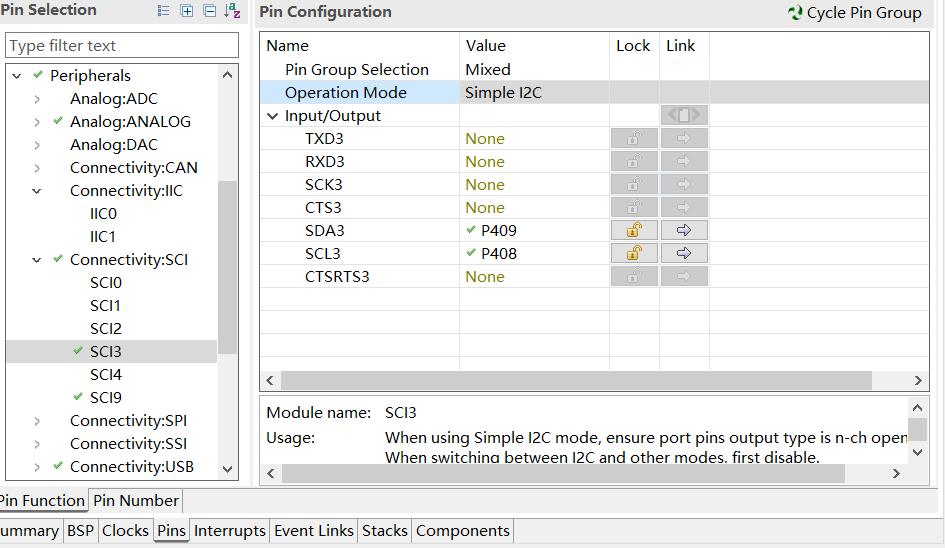Click the link arrow for SCL3 pin

click(684, 253)
